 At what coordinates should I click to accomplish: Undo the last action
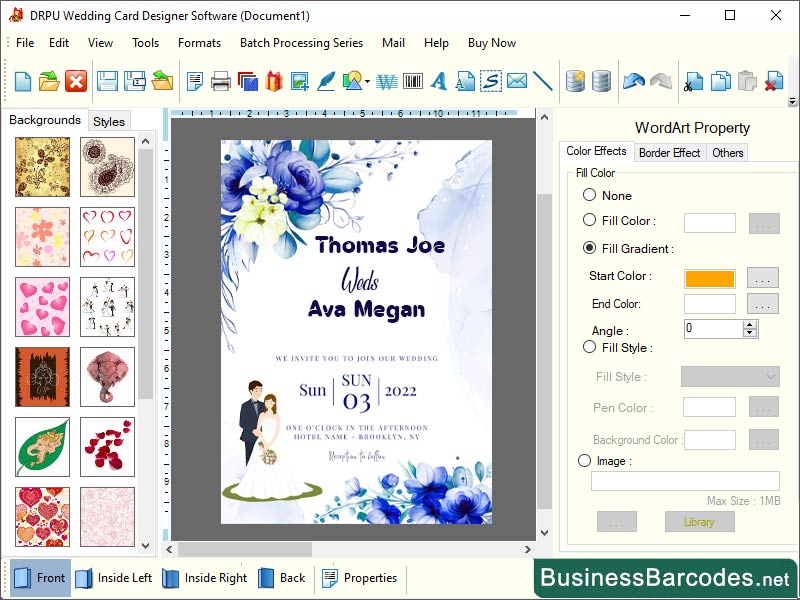tap(633, 81)
